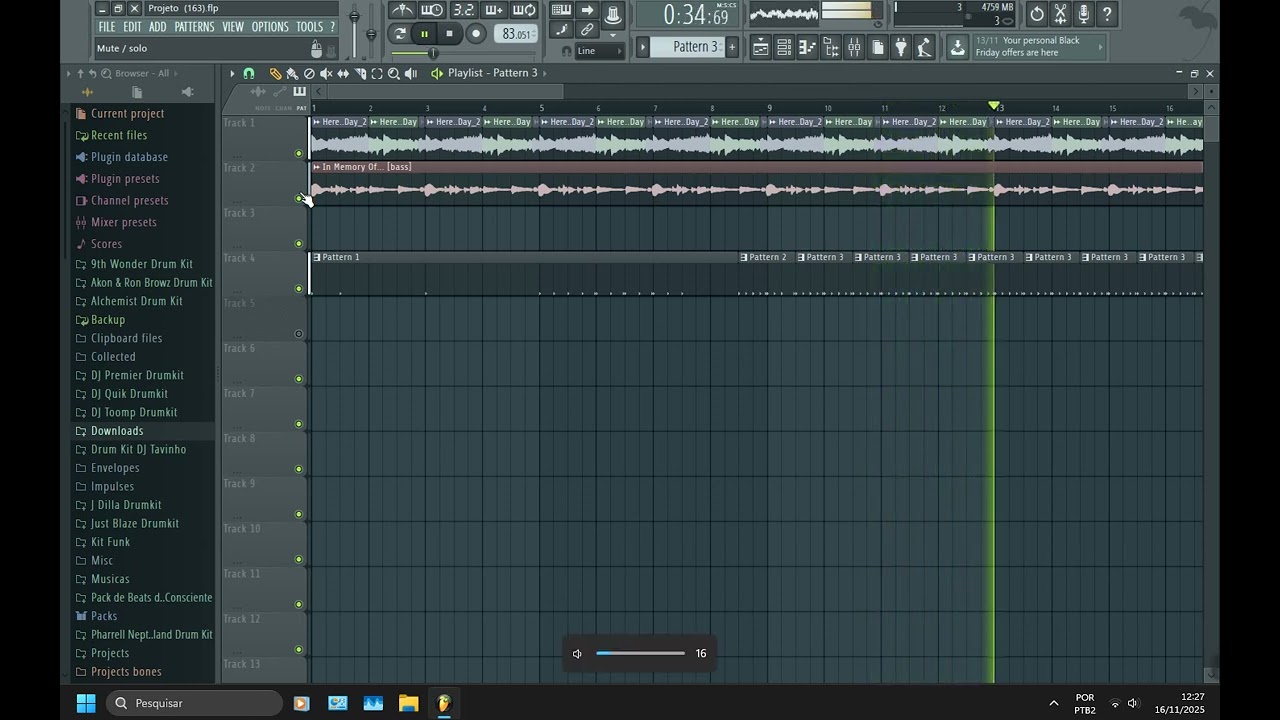This screenshot has width=1280, height=720.
Task: Toggle the metronome button
Action: point(403,11)
